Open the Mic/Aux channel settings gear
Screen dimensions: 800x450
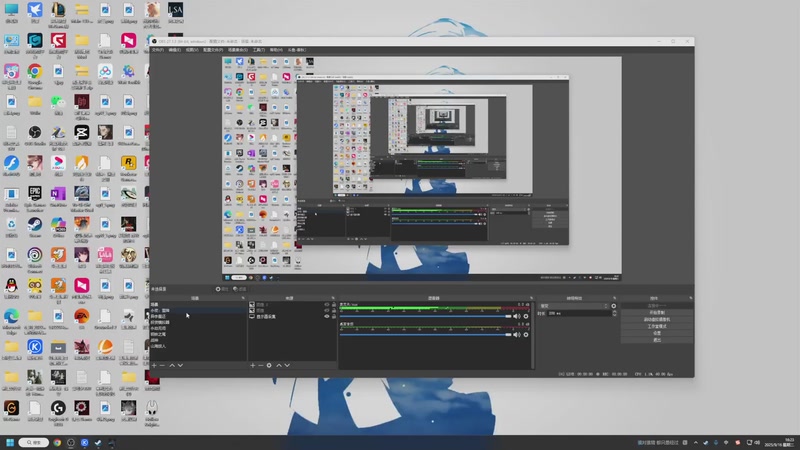click(x=526, y=316)
